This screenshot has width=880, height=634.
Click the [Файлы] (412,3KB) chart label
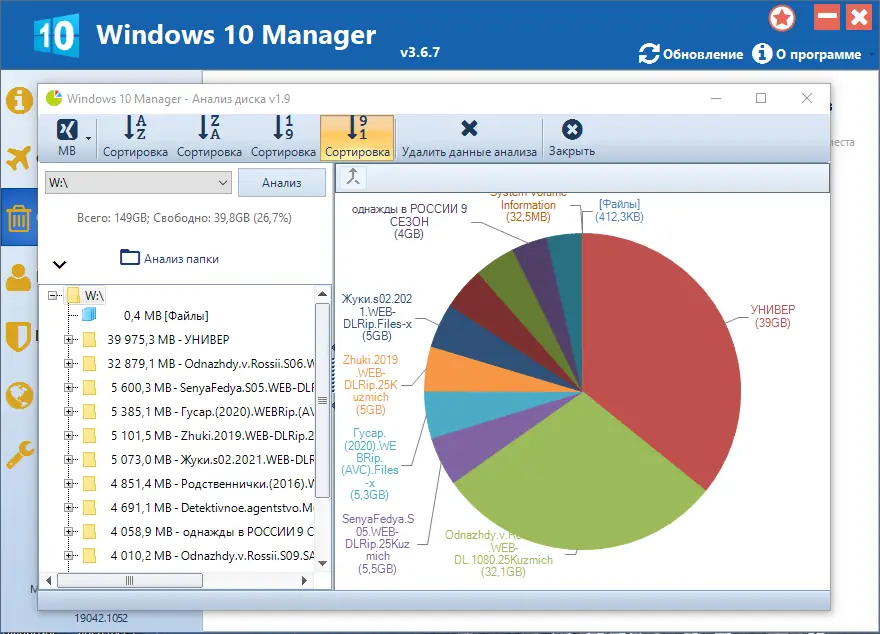[619, 210]
